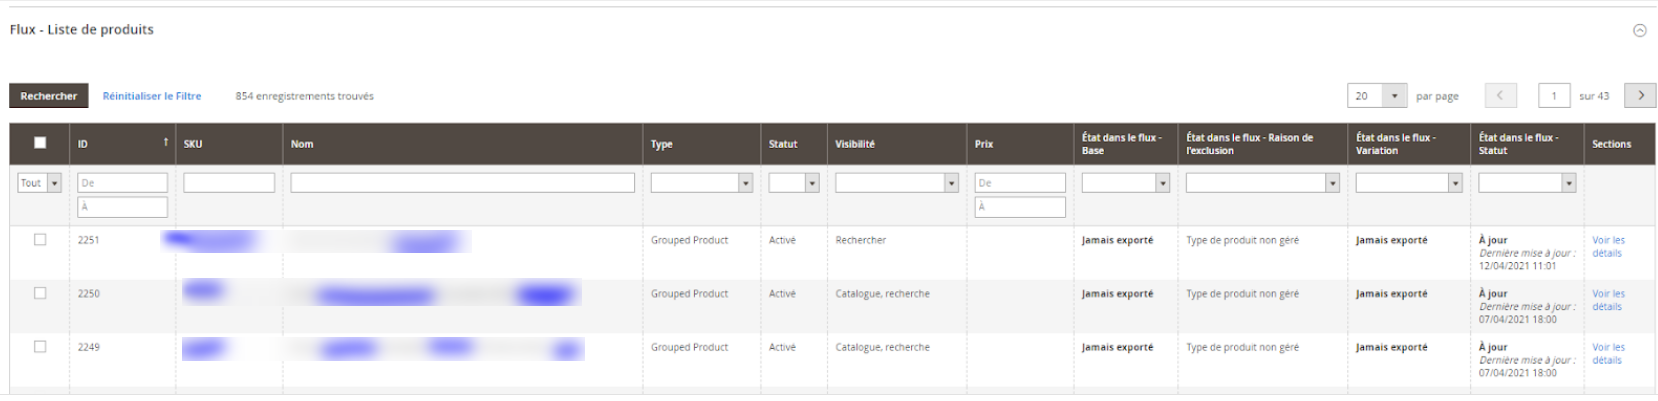
Task: Go to next page arrow
Action: 1640,95
